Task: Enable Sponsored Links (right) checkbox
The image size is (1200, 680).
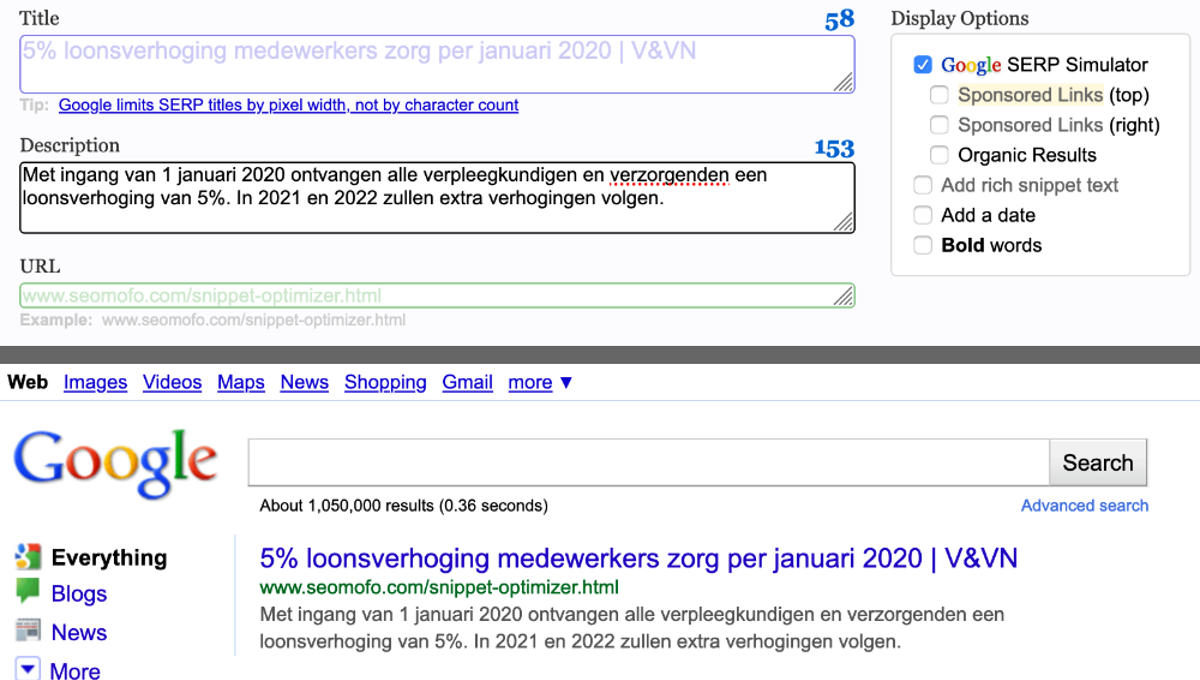Action: (939, 125)
